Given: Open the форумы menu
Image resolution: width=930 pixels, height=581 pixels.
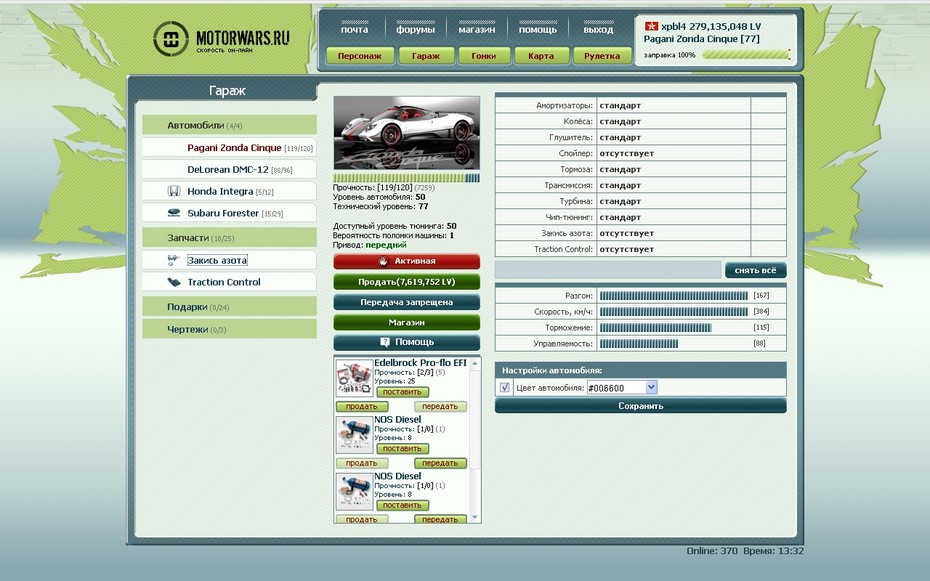Looking at the screenshot, I should (415, 29).
